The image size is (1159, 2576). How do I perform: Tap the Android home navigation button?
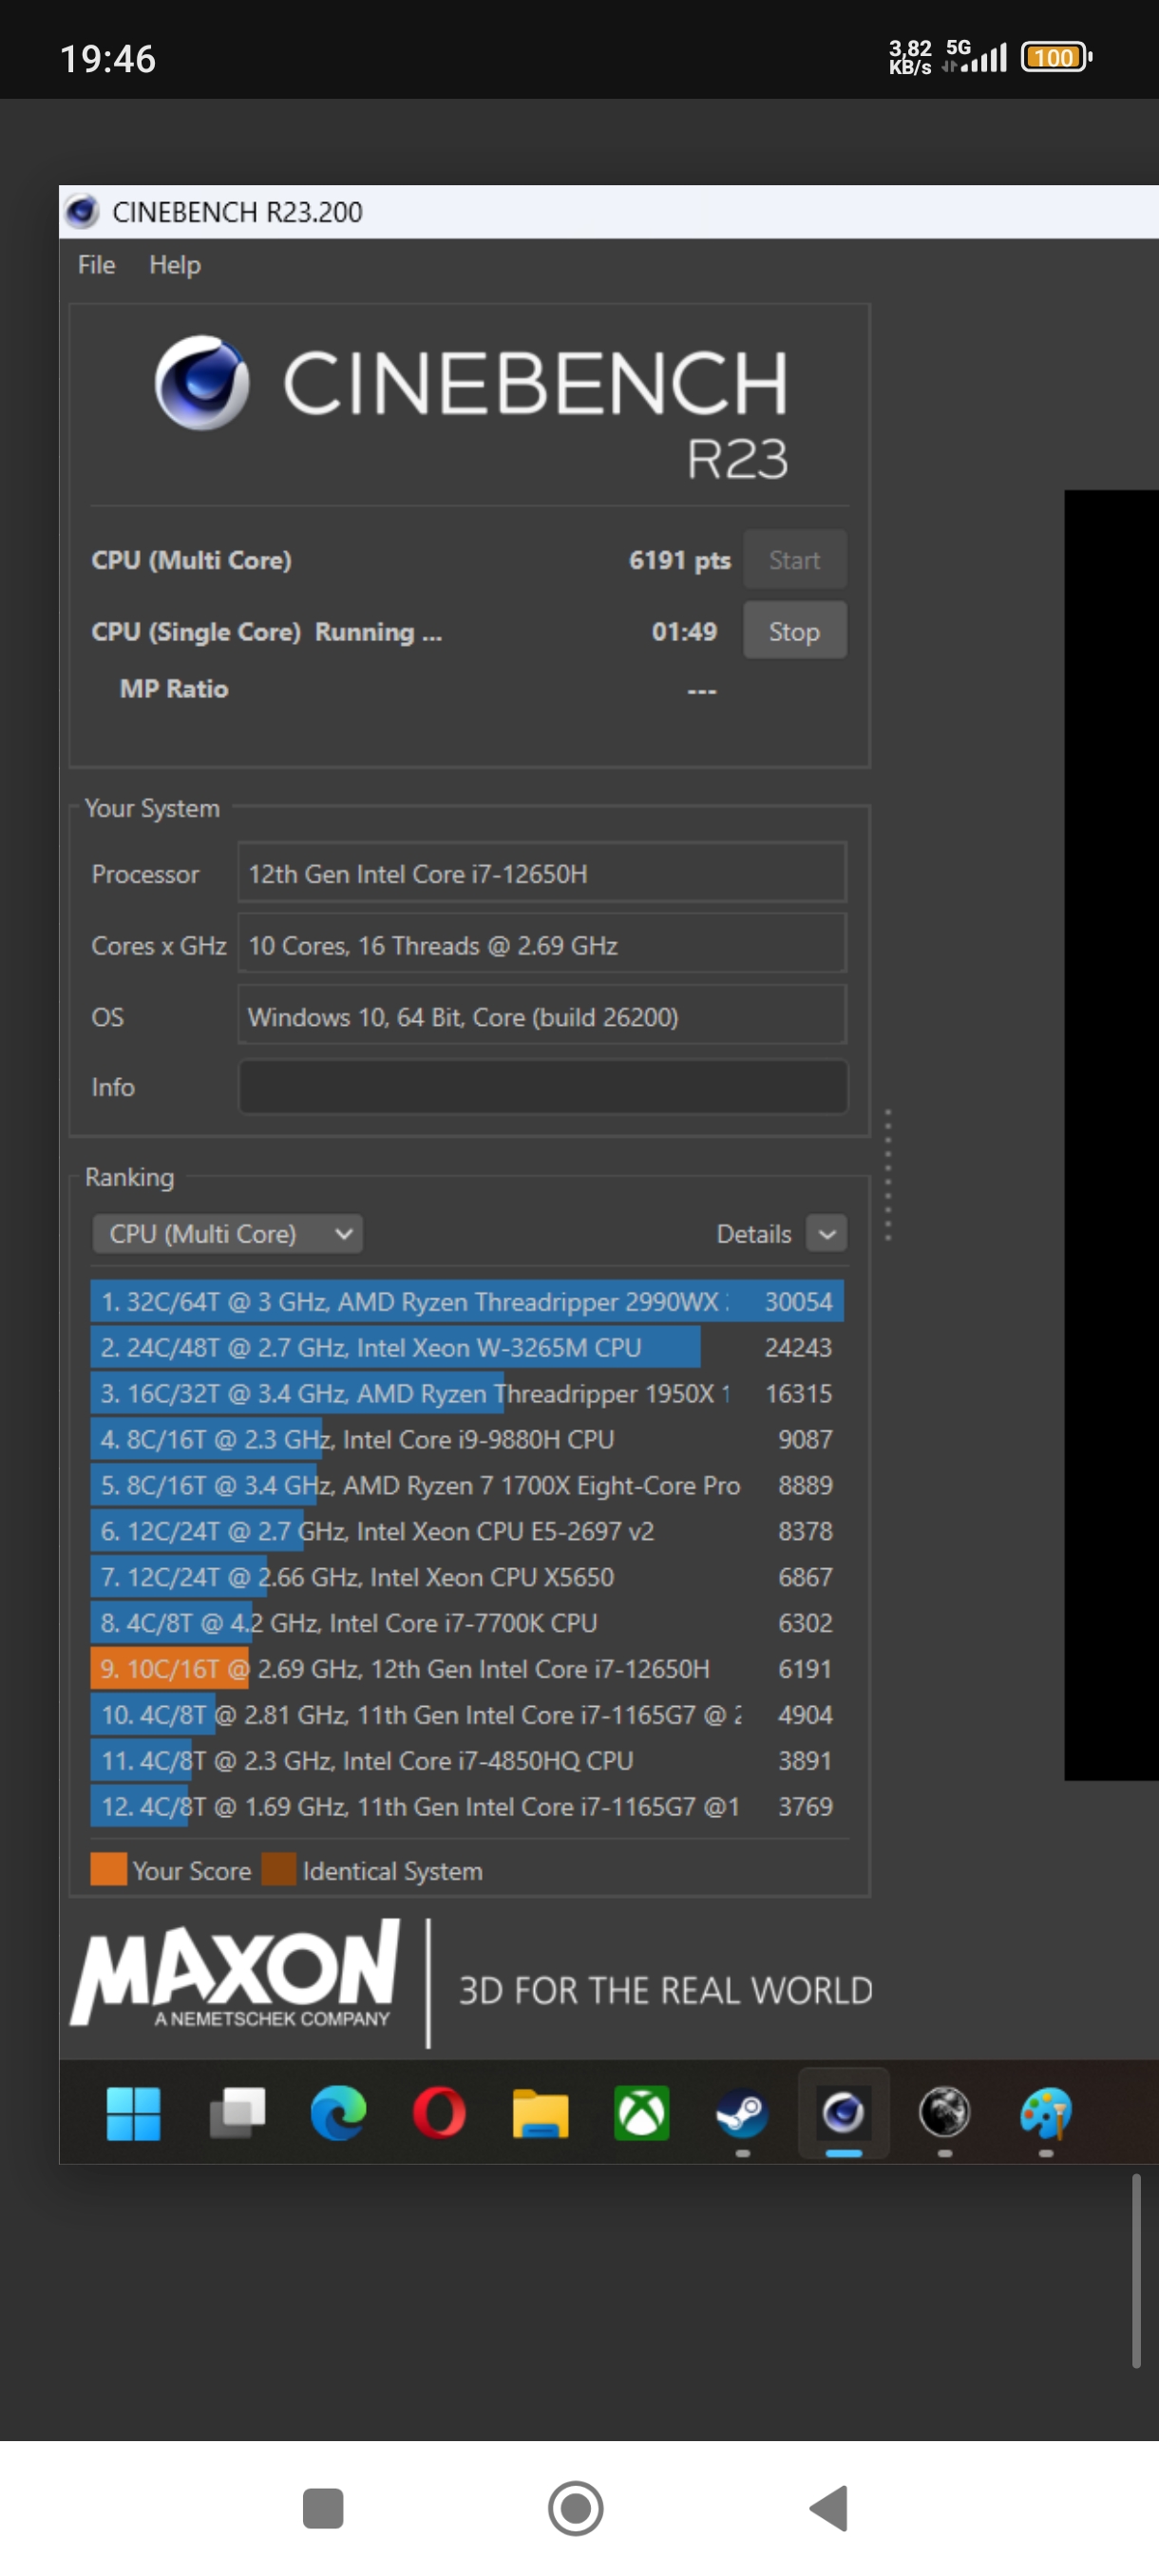[x=576, y=2508]
